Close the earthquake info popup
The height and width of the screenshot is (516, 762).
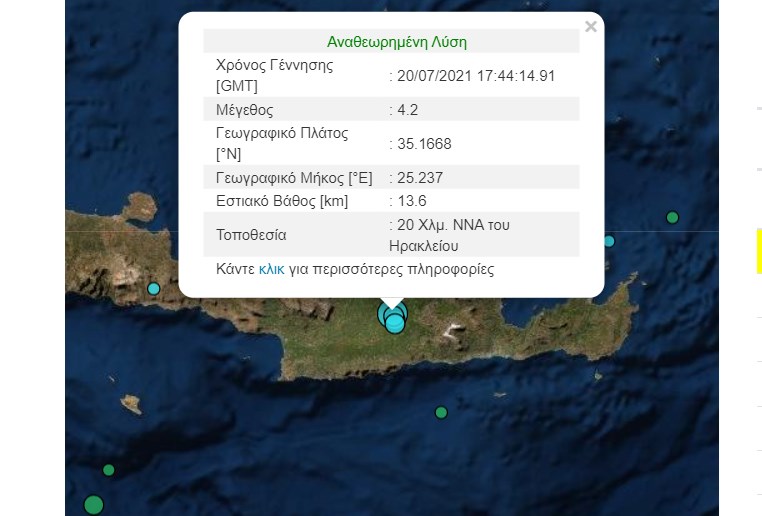coord(590,27)
